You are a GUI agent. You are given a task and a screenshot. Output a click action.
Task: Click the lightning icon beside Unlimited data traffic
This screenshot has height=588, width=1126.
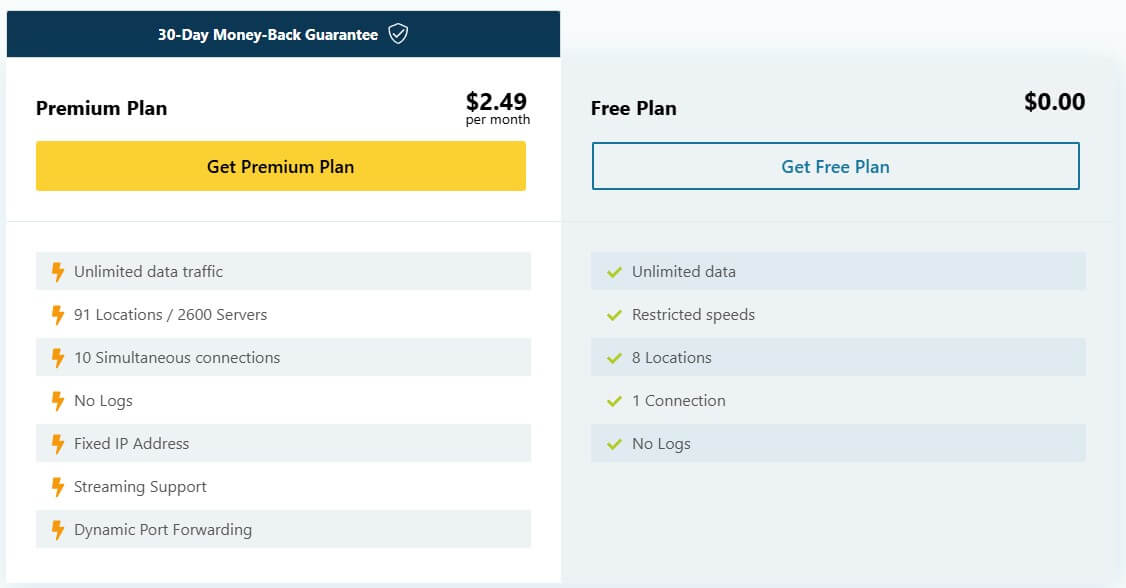tap(57, 271)
